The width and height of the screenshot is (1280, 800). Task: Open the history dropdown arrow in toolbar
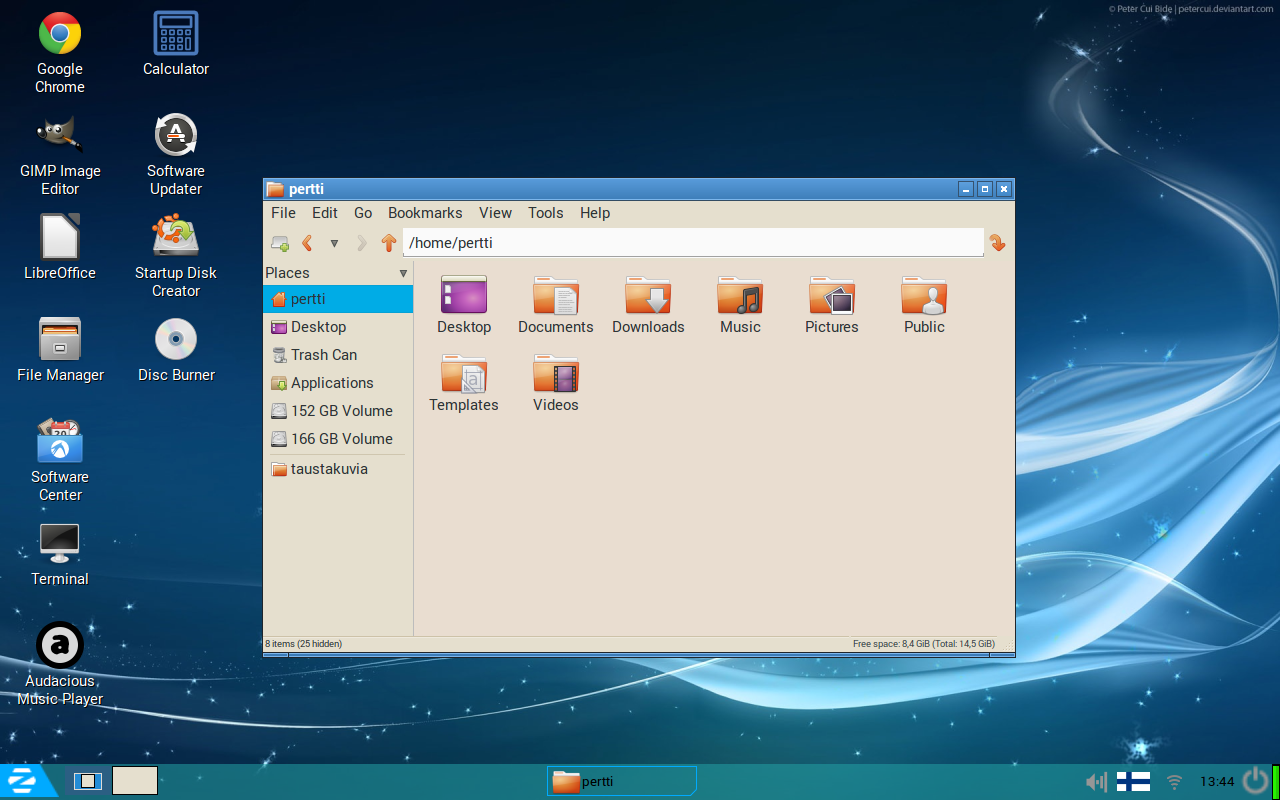click(x=334, y=243)
